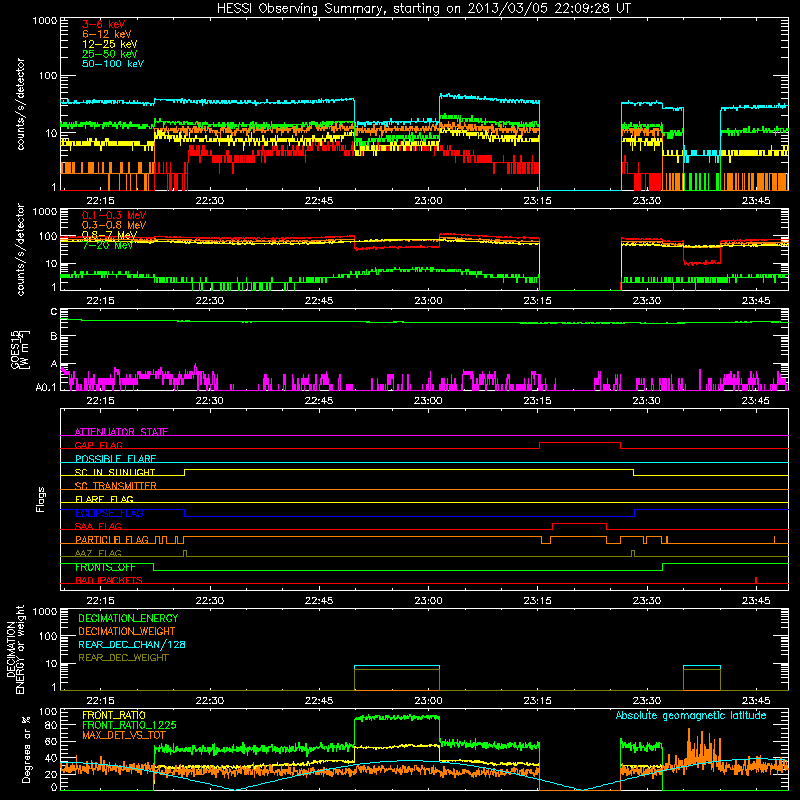The height and width of the screenshot is (800, 800).
Task: Click the PARTICLE_FLAG label
Action: click(112, 539)
